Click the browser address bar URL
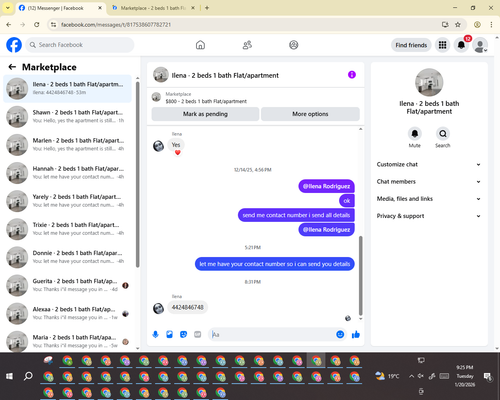The width and height of the screenshot is (500, 400). (116, 25)
